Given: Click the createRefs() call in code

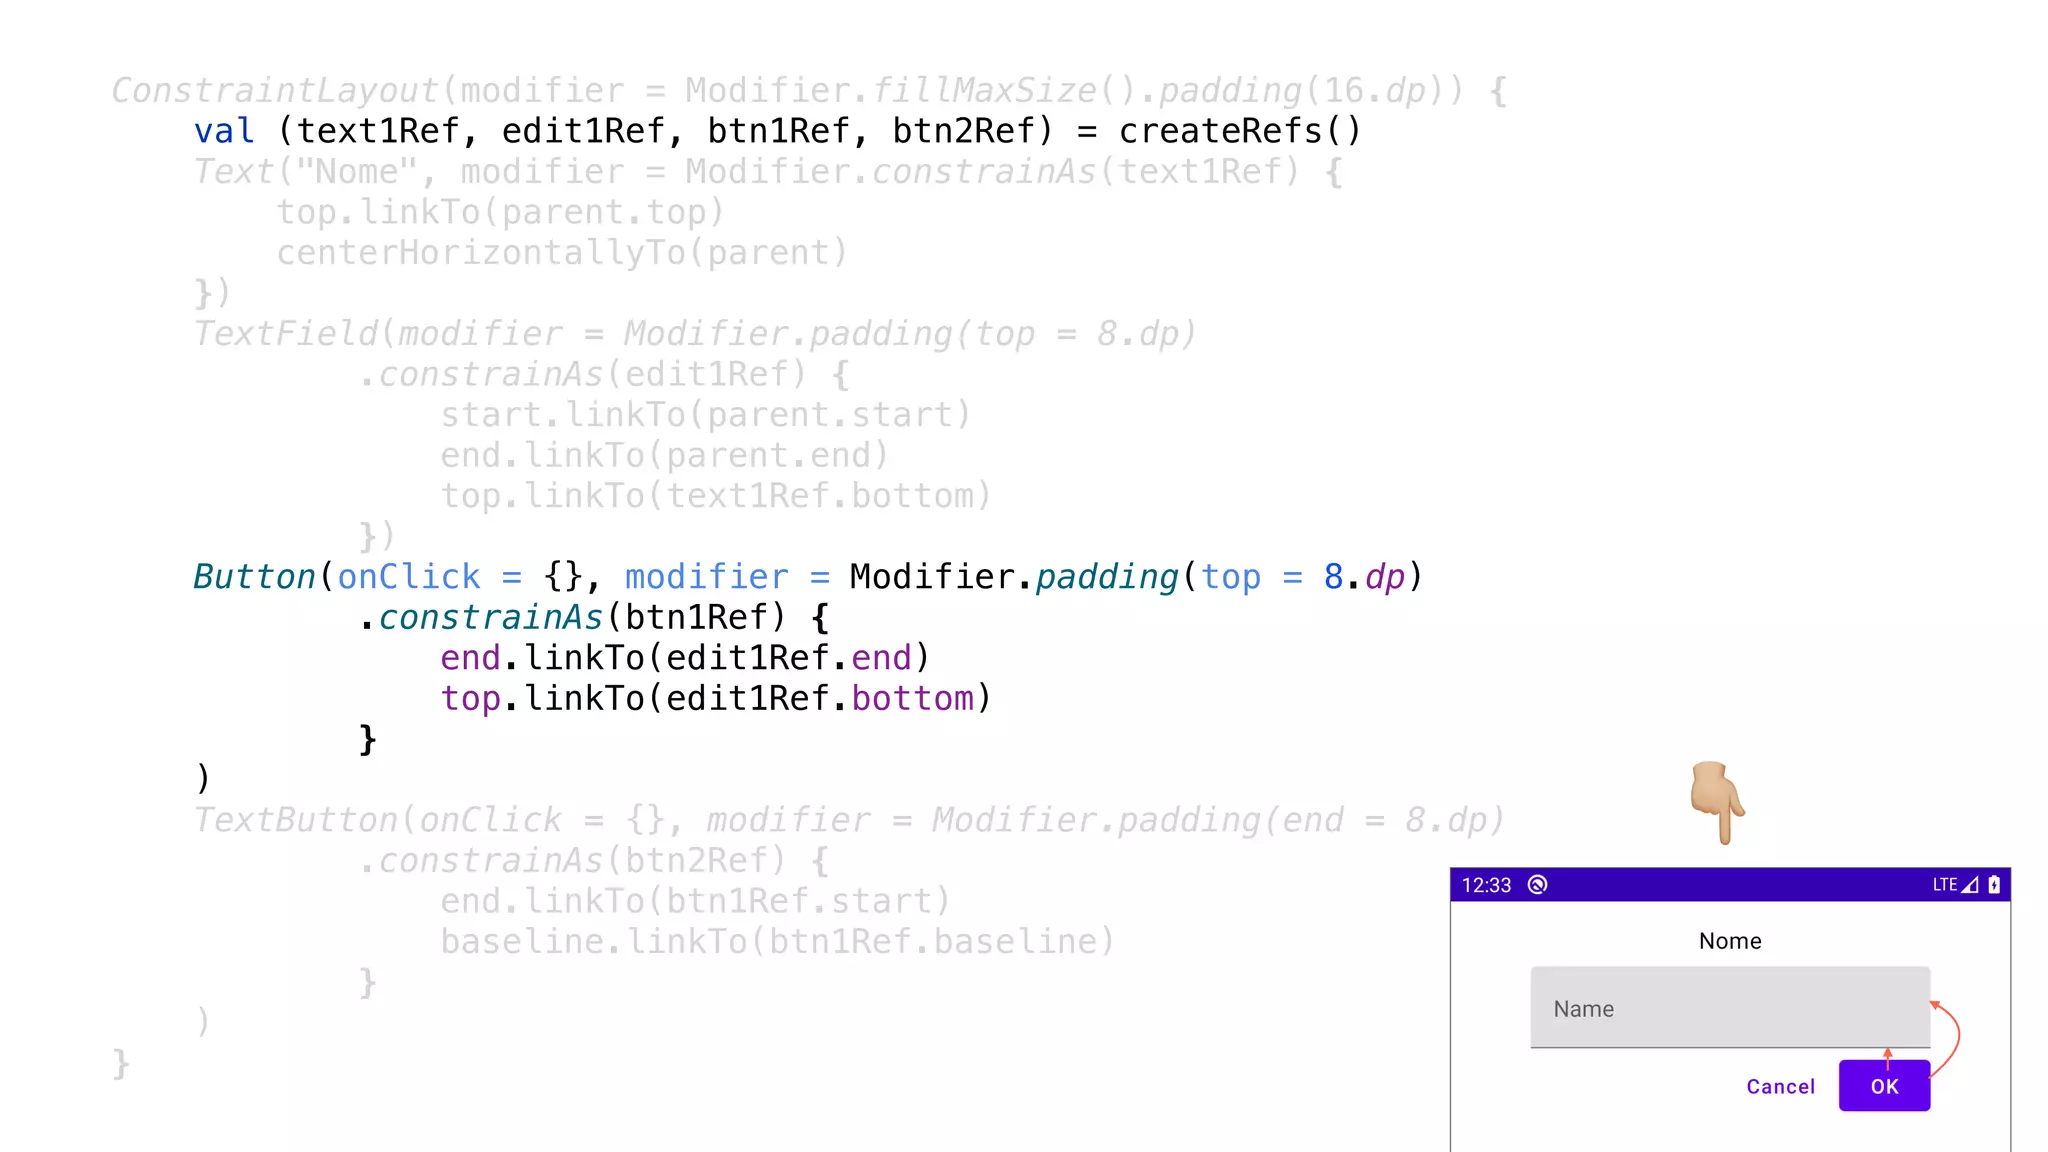Looking at the screenshot, I should [1240, 131].
